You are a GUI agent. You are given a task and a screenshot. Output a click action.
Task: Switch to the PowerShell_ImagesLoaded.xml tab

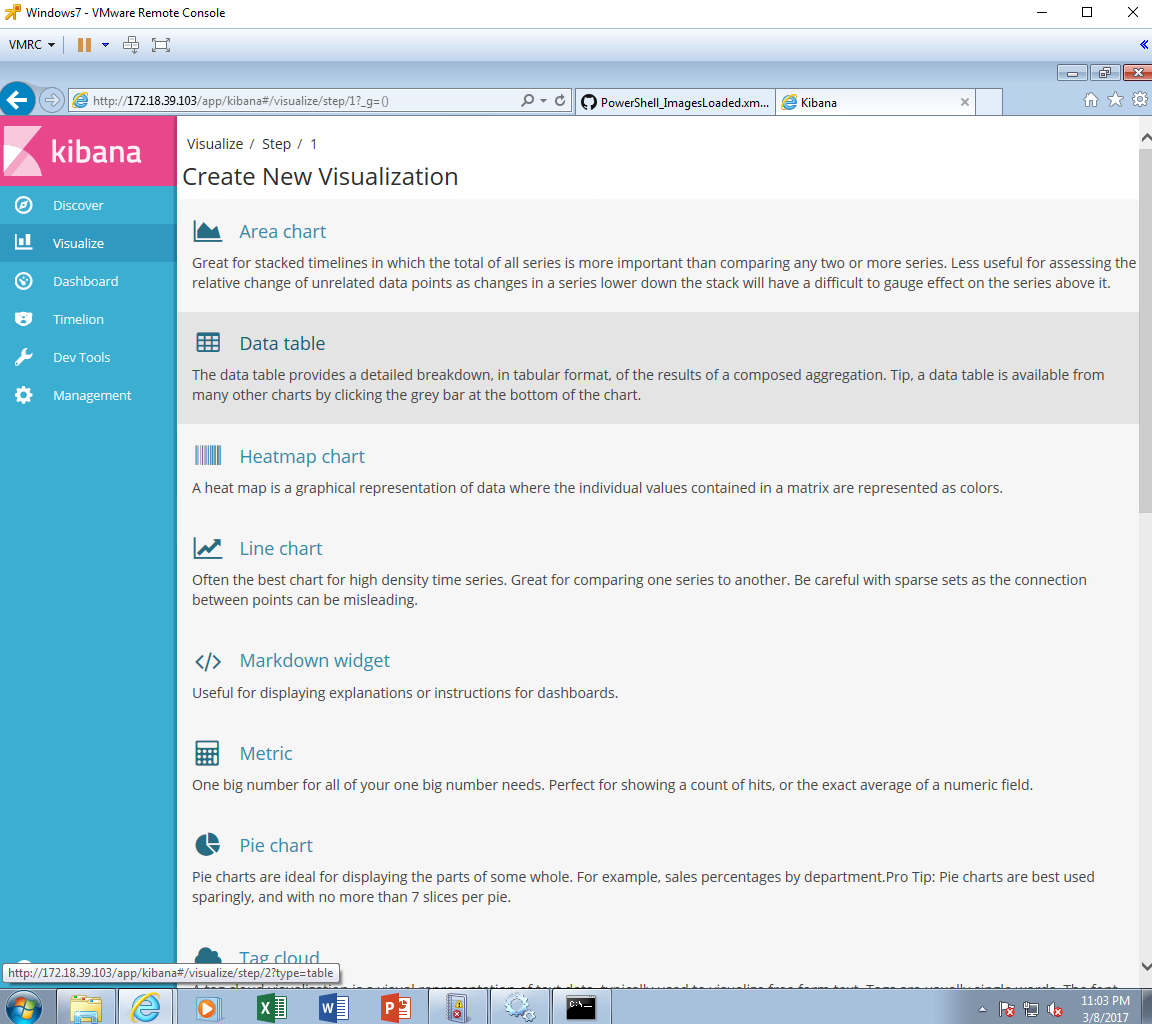(x=675, y=102)
